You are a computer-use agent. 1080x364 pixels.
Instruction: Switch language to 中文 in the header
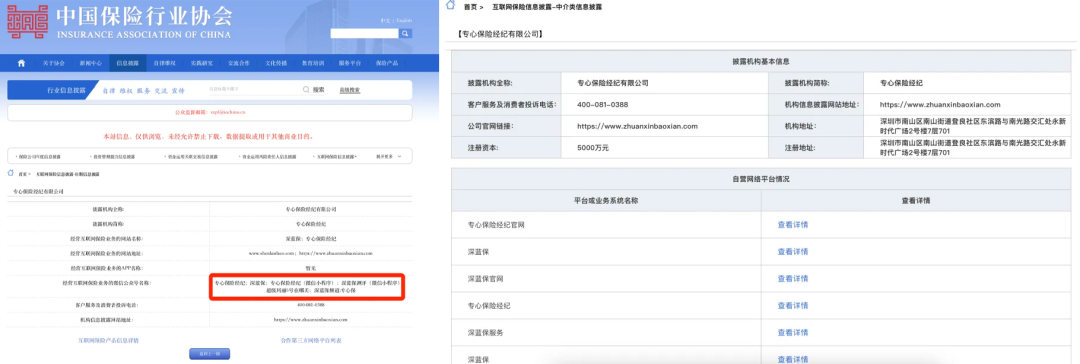(385, 21)
